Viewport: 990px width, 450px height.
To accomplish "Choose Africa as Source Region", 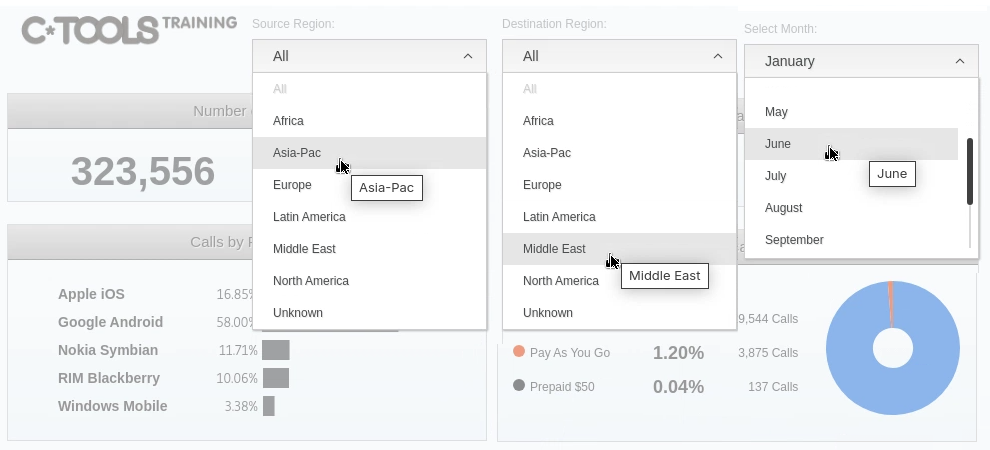I will 288,121.
